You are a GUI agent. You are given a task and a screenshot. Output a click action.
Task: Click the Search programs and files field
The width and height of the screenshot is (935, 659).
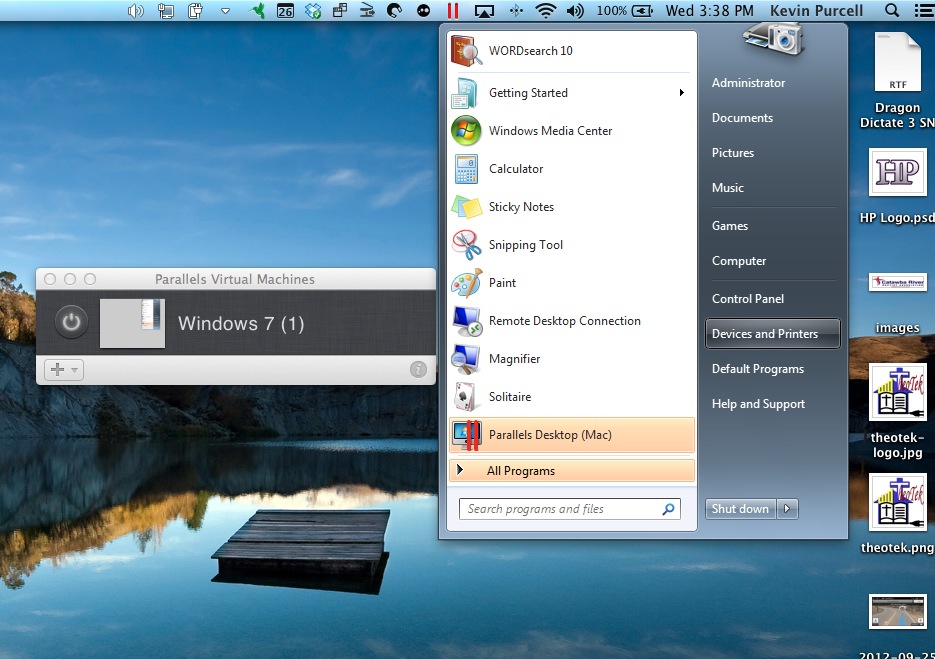tap(569, 509)
